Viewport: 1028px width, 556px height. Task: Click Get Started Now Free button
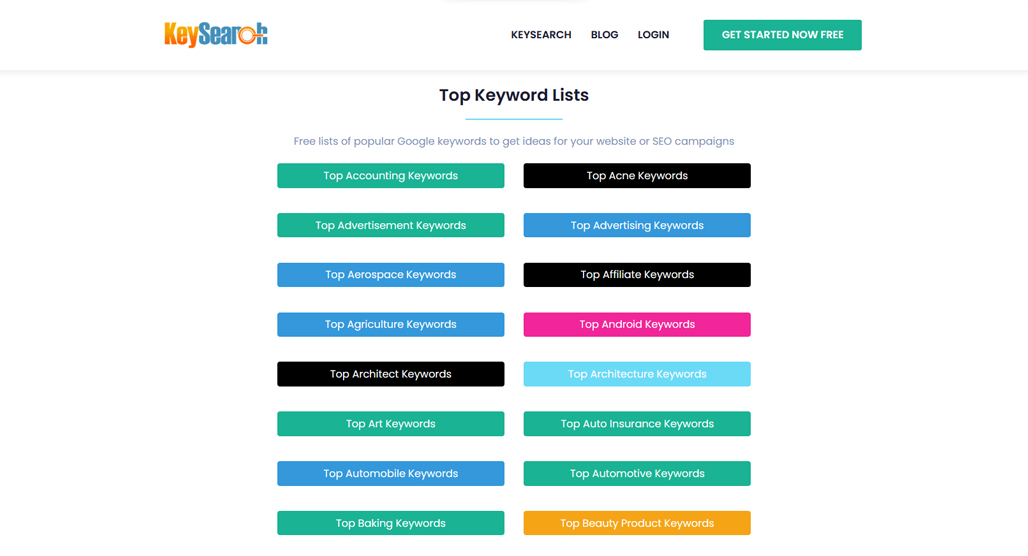(782, 35)
